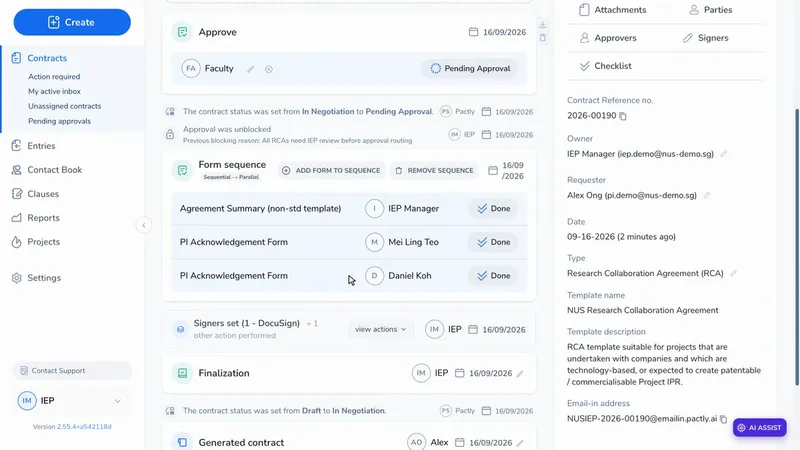Open the Contracts section

click(x=47, y=58)
